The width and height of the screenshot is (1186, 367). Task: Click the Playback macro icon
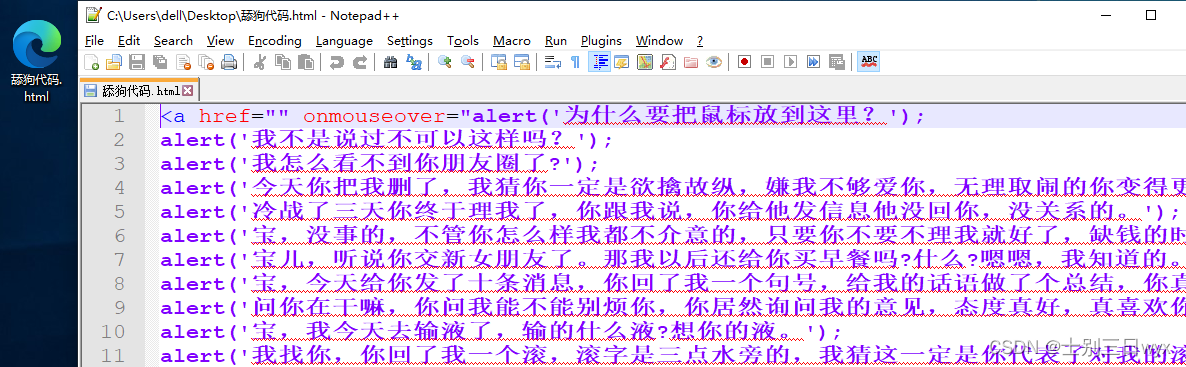(x=790, y=62)
